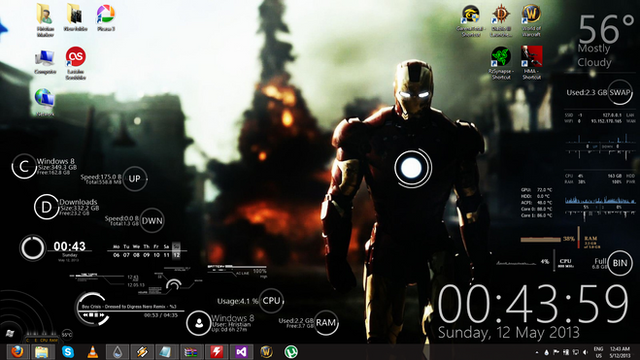
Task: Pause the track in music player widget
Action: 96,315
